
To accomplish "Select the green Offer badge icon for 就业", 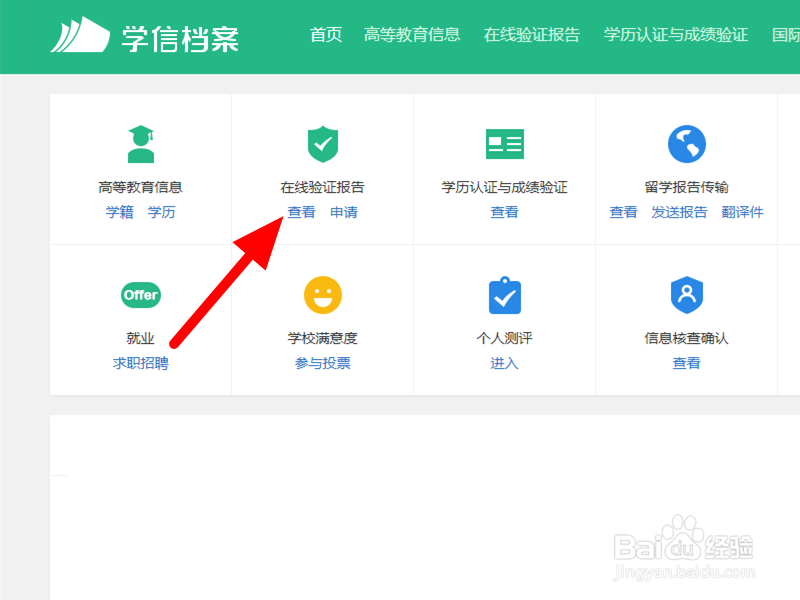I will pos(140,295).
